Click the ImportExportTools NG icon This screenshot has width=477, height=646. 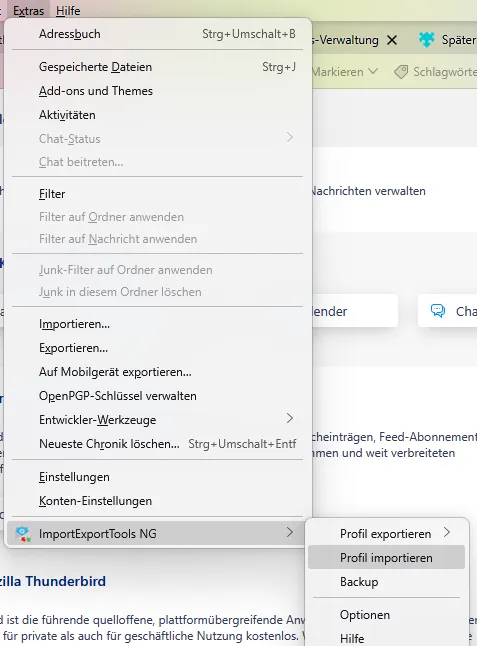click(23, 534)
